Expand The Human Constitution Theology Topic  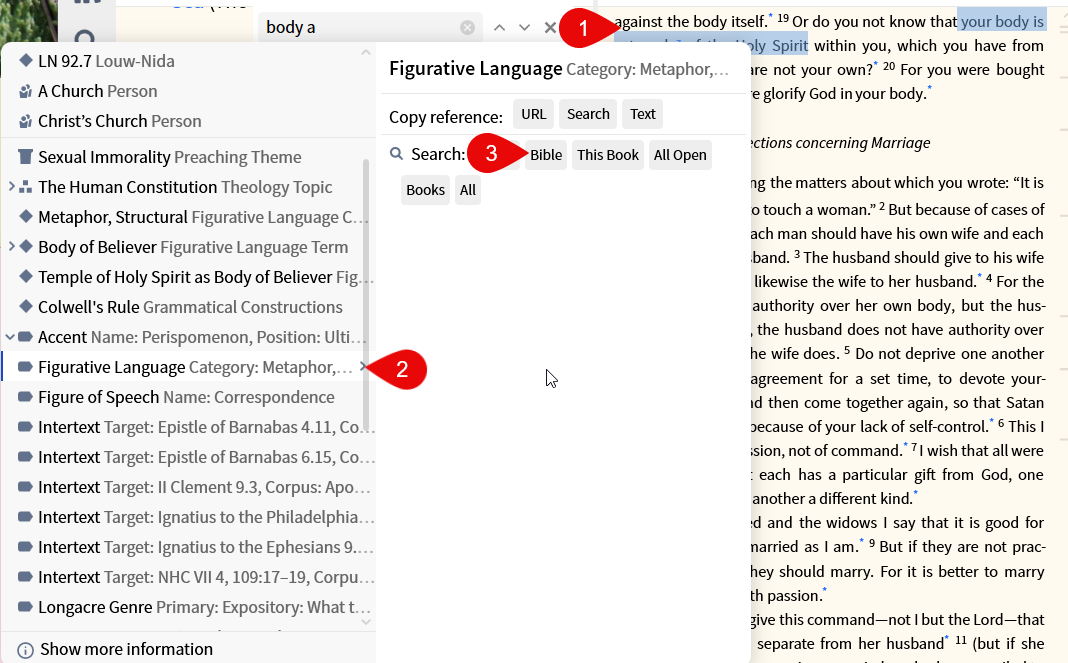coord(11,186)
